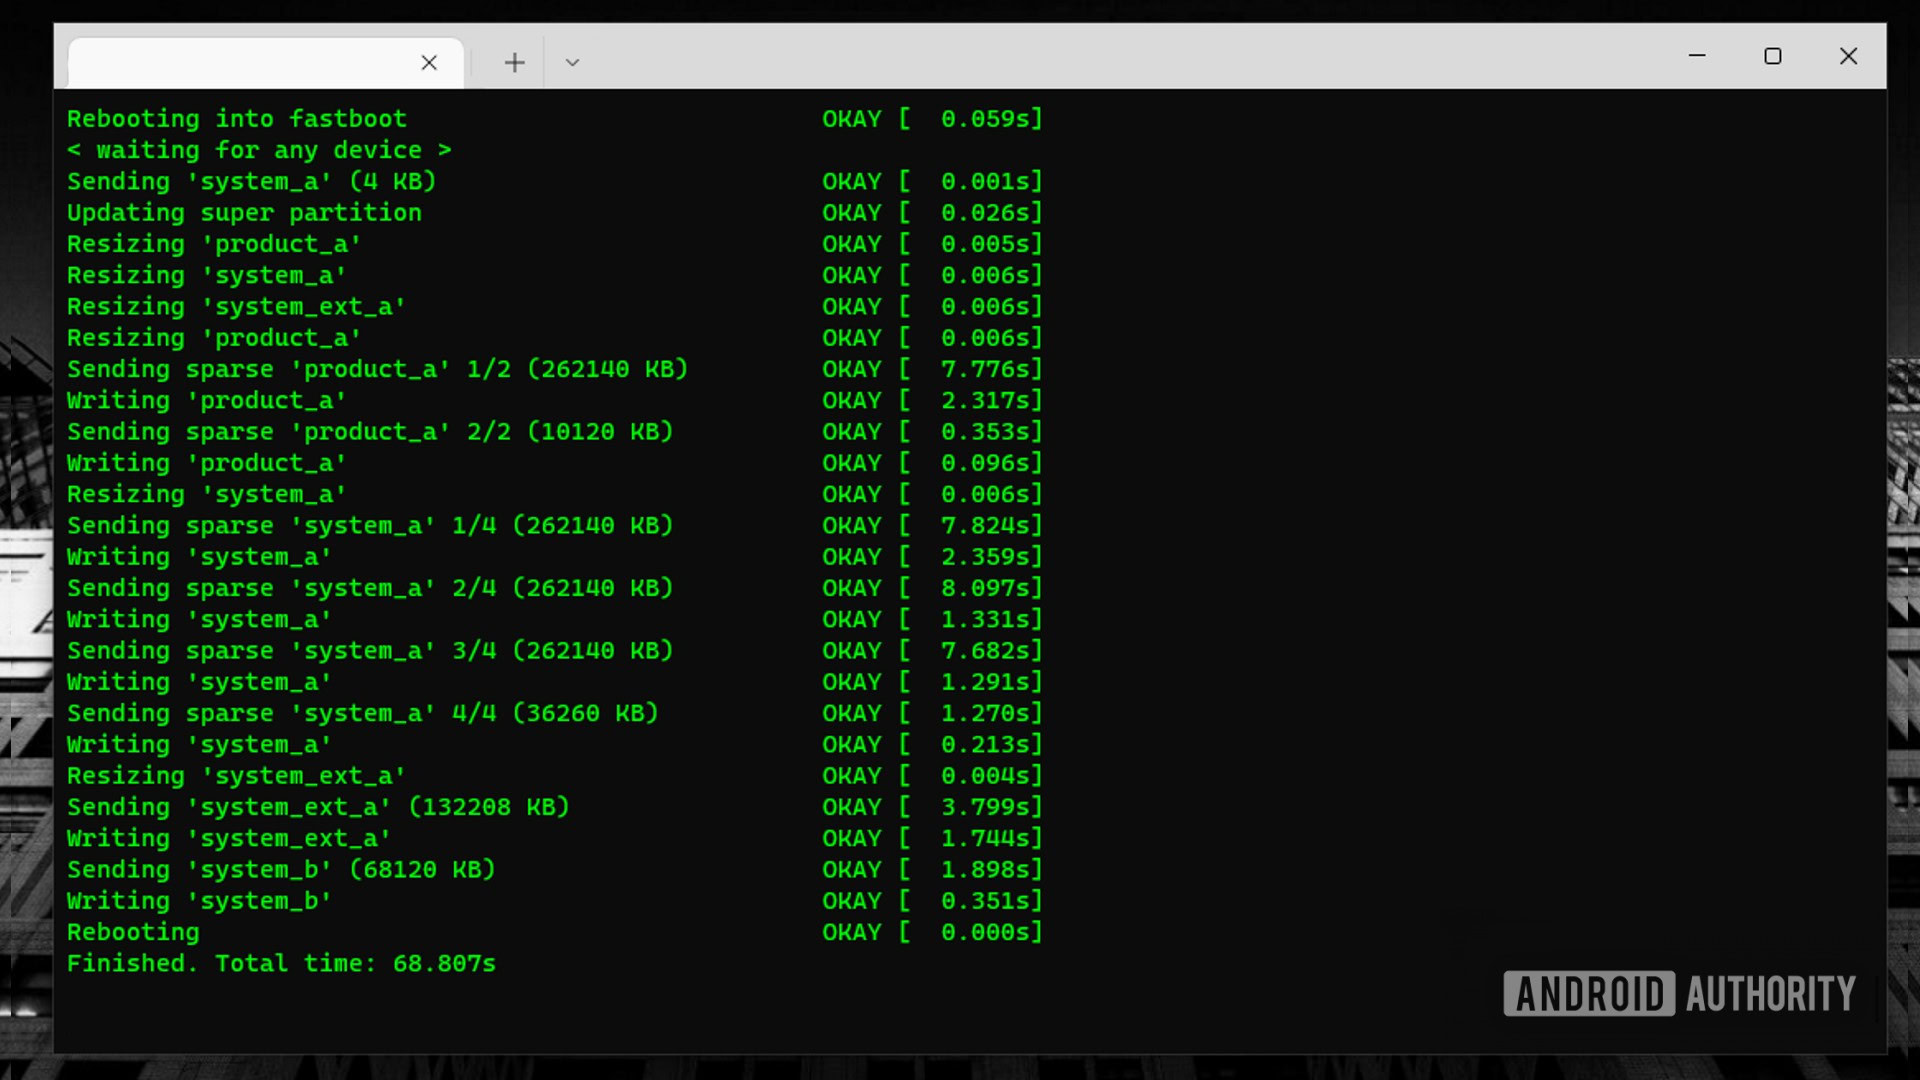Maximize the terminal window
The width and height of the screenshot is (1920, 1080).
pos(1773,56)
